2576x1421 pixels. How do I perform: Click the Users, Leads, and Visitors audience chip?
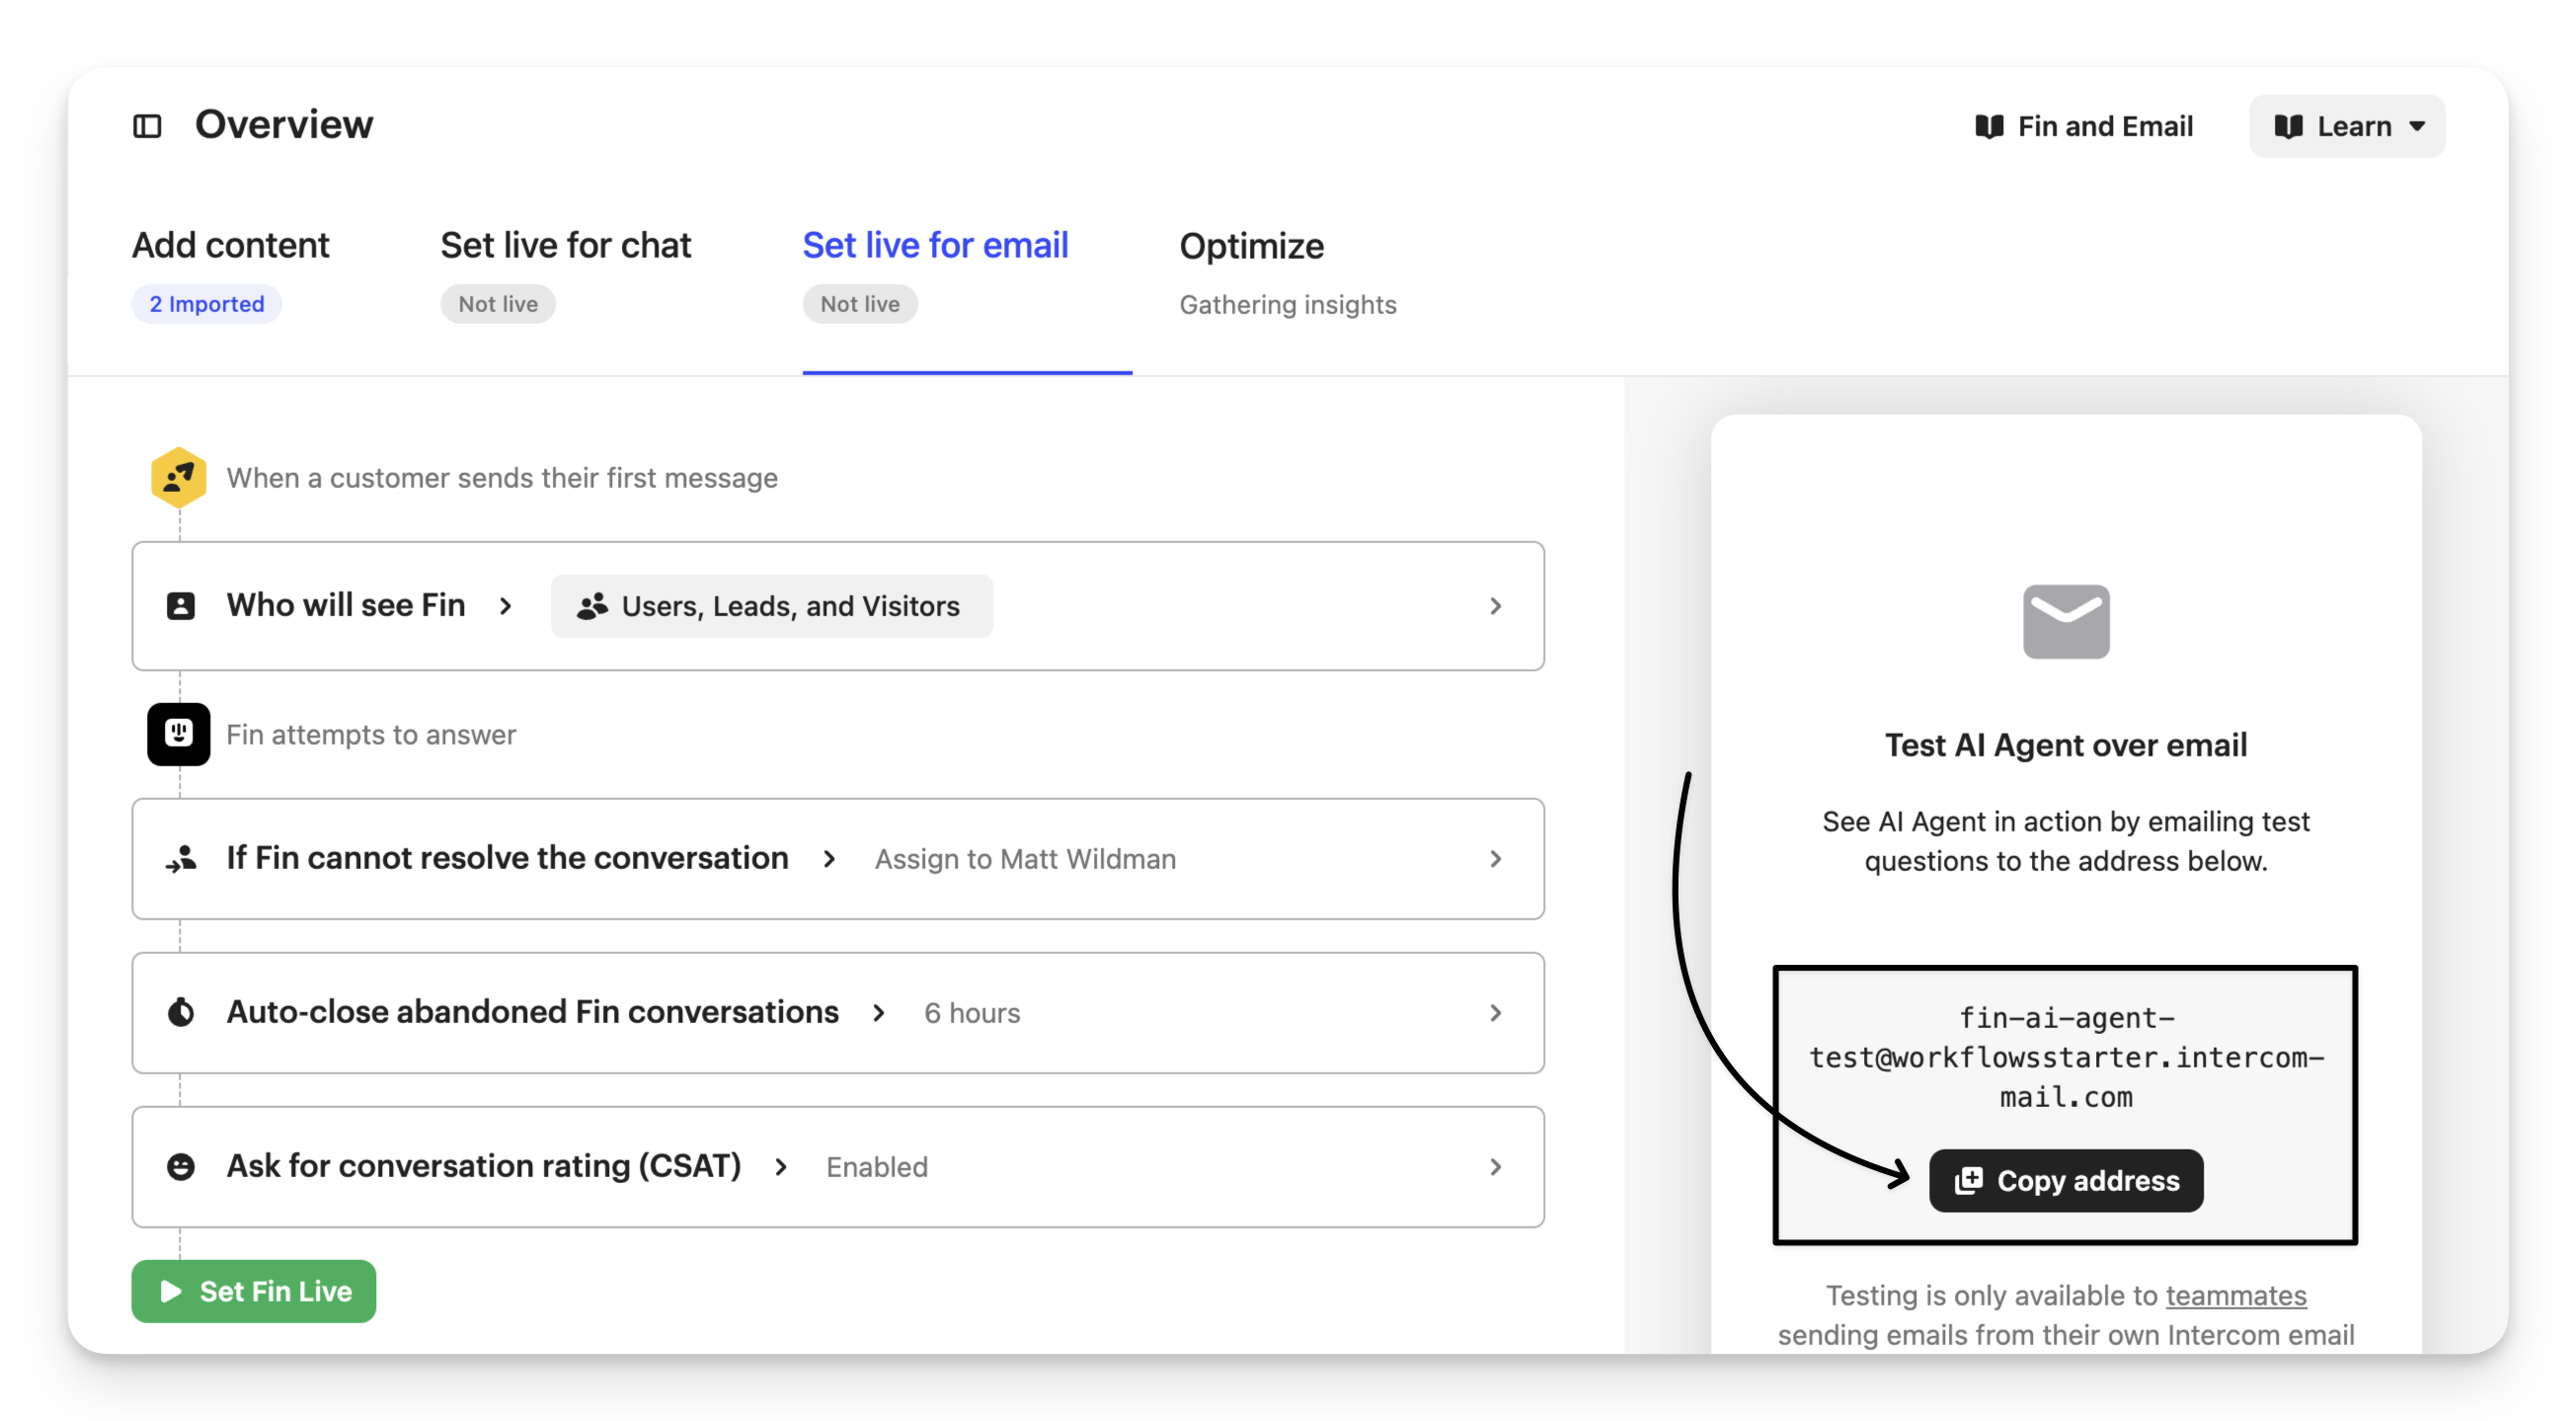[771, 606]
